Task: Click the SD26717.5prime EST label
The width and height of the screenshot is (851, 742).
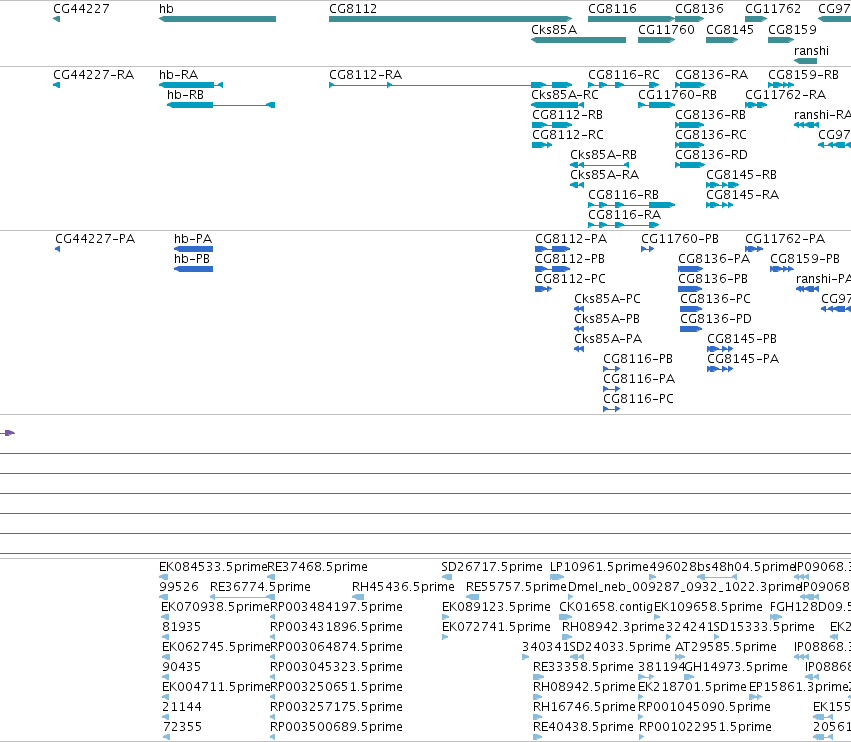Action: click(x=492, y=567)
